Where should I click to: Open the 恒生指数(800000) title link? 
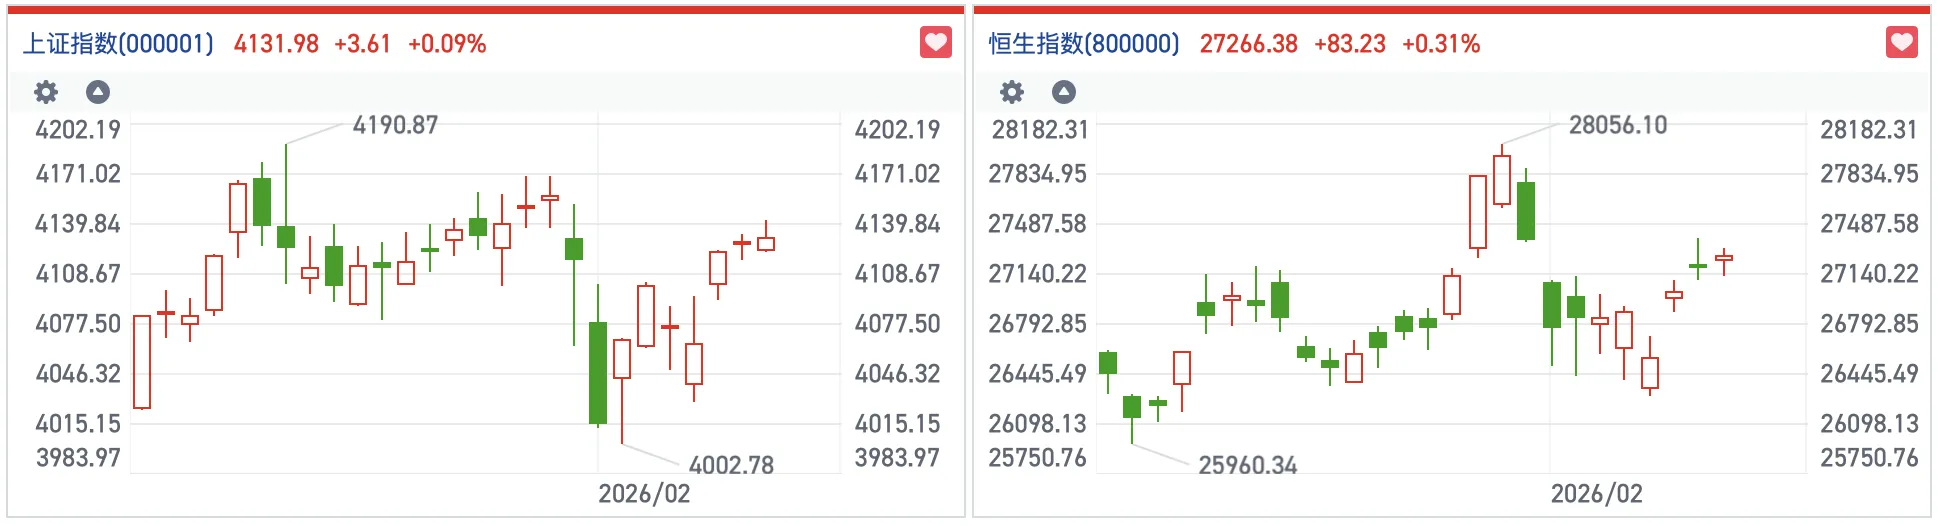coord(1084,44)
